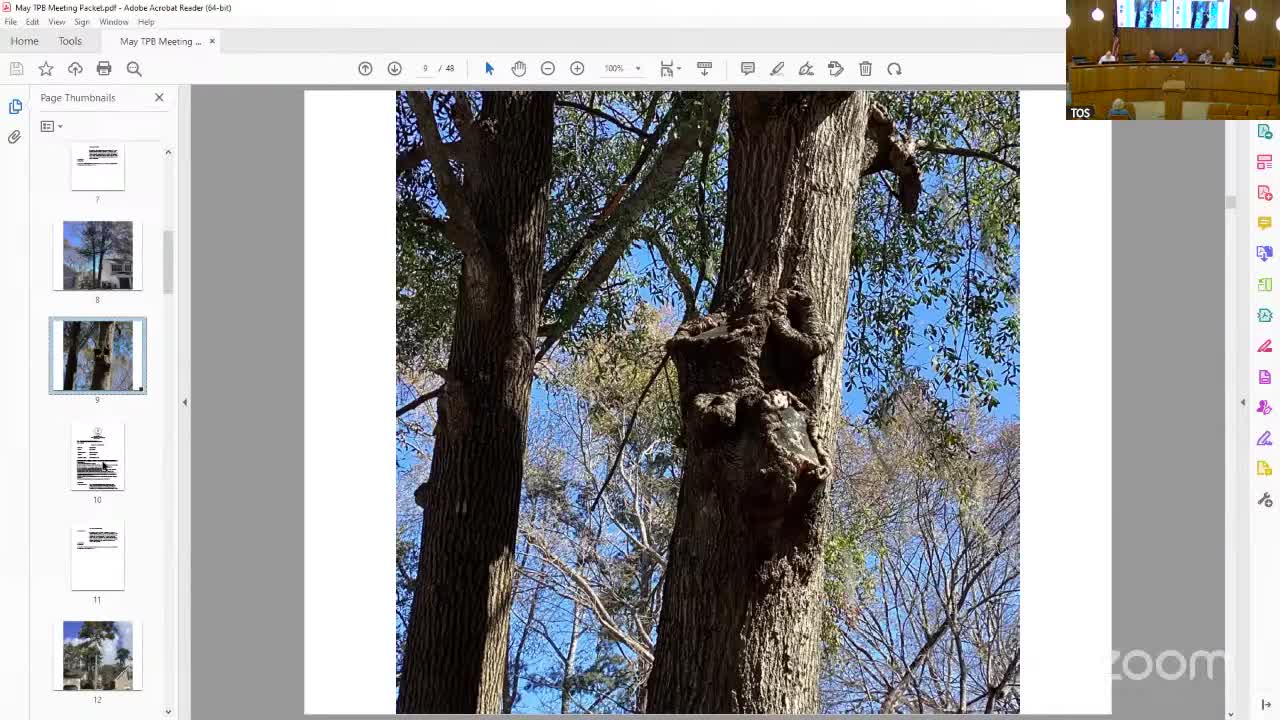Click the zoom out minus icon
This screenshot has height=720, width=1280.
click(x=548, y=69)
